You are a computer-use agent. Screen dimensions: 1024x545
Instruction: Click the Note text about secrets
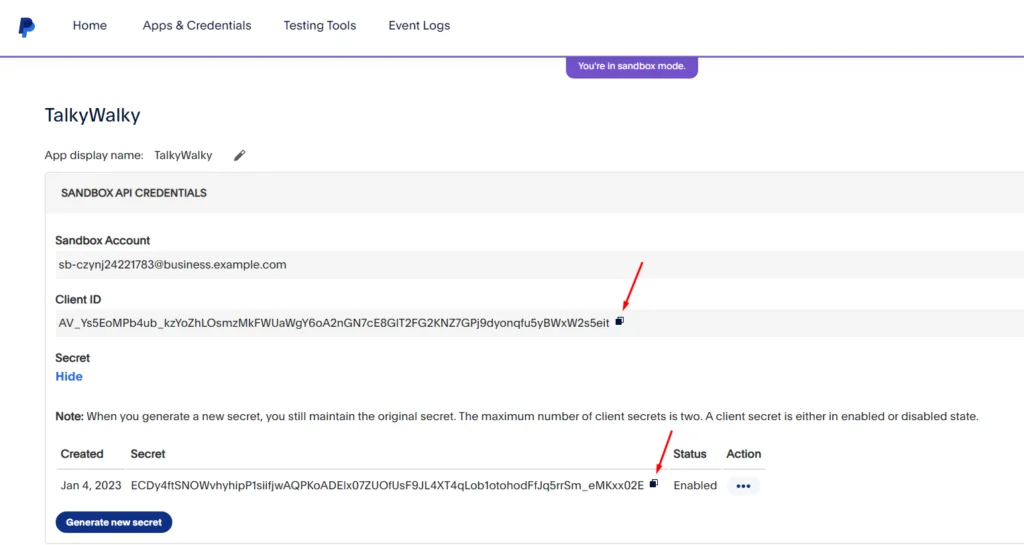pyautogui.click(x=517, y=416)
